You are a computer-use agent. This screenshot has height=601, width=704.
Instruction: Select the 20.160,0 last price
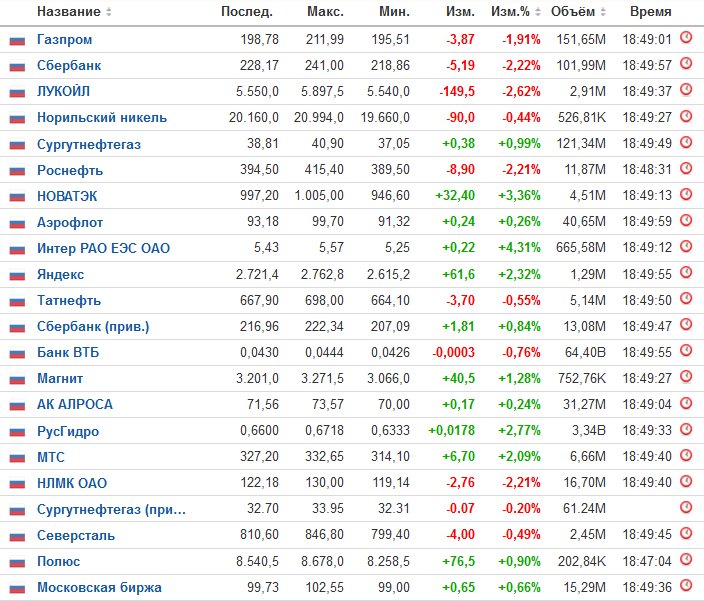click(x=254, y=118)
